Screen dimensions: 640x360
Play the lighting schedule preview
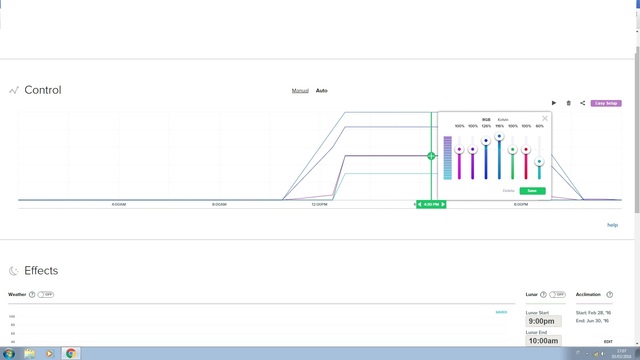[553, 103]
